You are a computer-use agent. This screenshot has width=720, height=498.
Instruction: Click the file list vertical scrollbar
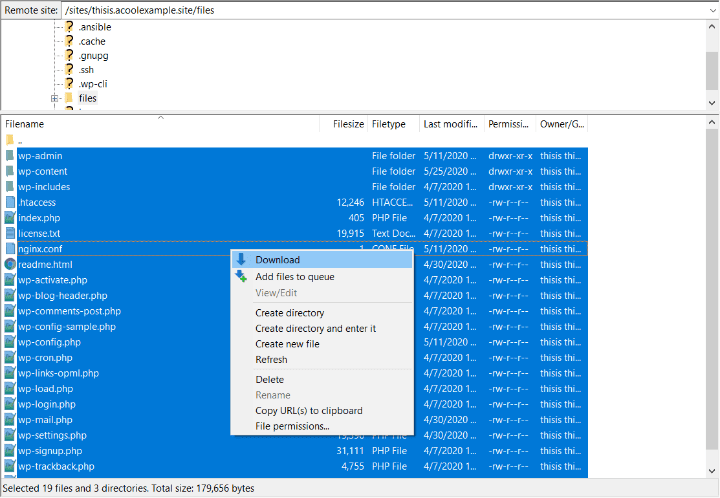point(711,300)
